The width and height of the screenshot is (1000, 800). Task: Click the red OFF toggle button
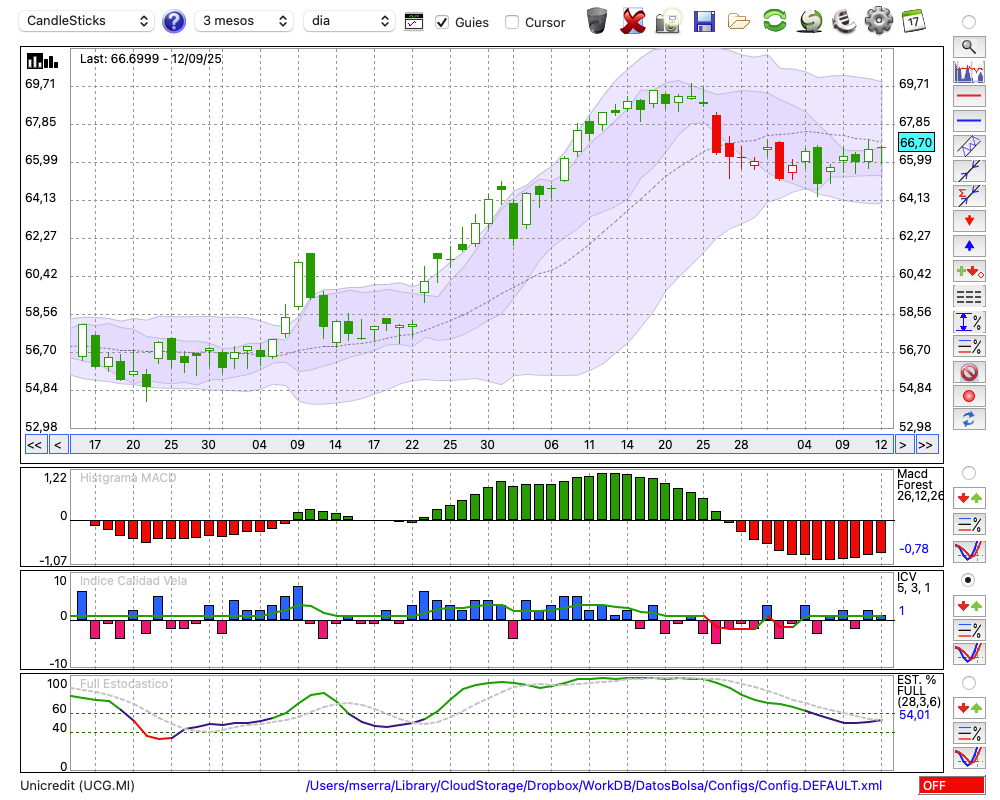[x=952, y=785]
